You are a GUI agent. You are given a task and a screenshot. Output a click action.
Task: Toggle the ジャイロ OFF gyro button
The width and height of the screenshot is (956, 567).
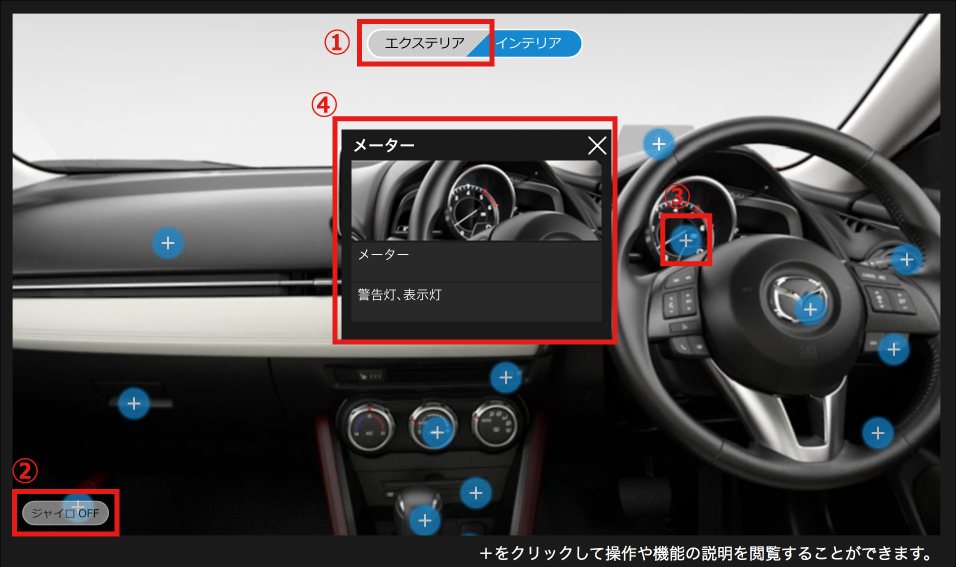pyautogui.click(x=66, y=513)
